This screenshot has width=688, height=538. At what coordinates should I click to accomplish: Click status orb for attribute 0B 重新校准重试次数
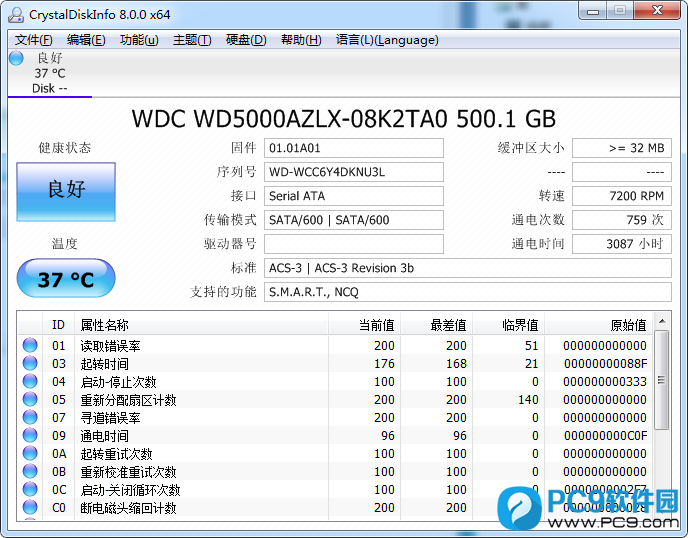point(30,471)
